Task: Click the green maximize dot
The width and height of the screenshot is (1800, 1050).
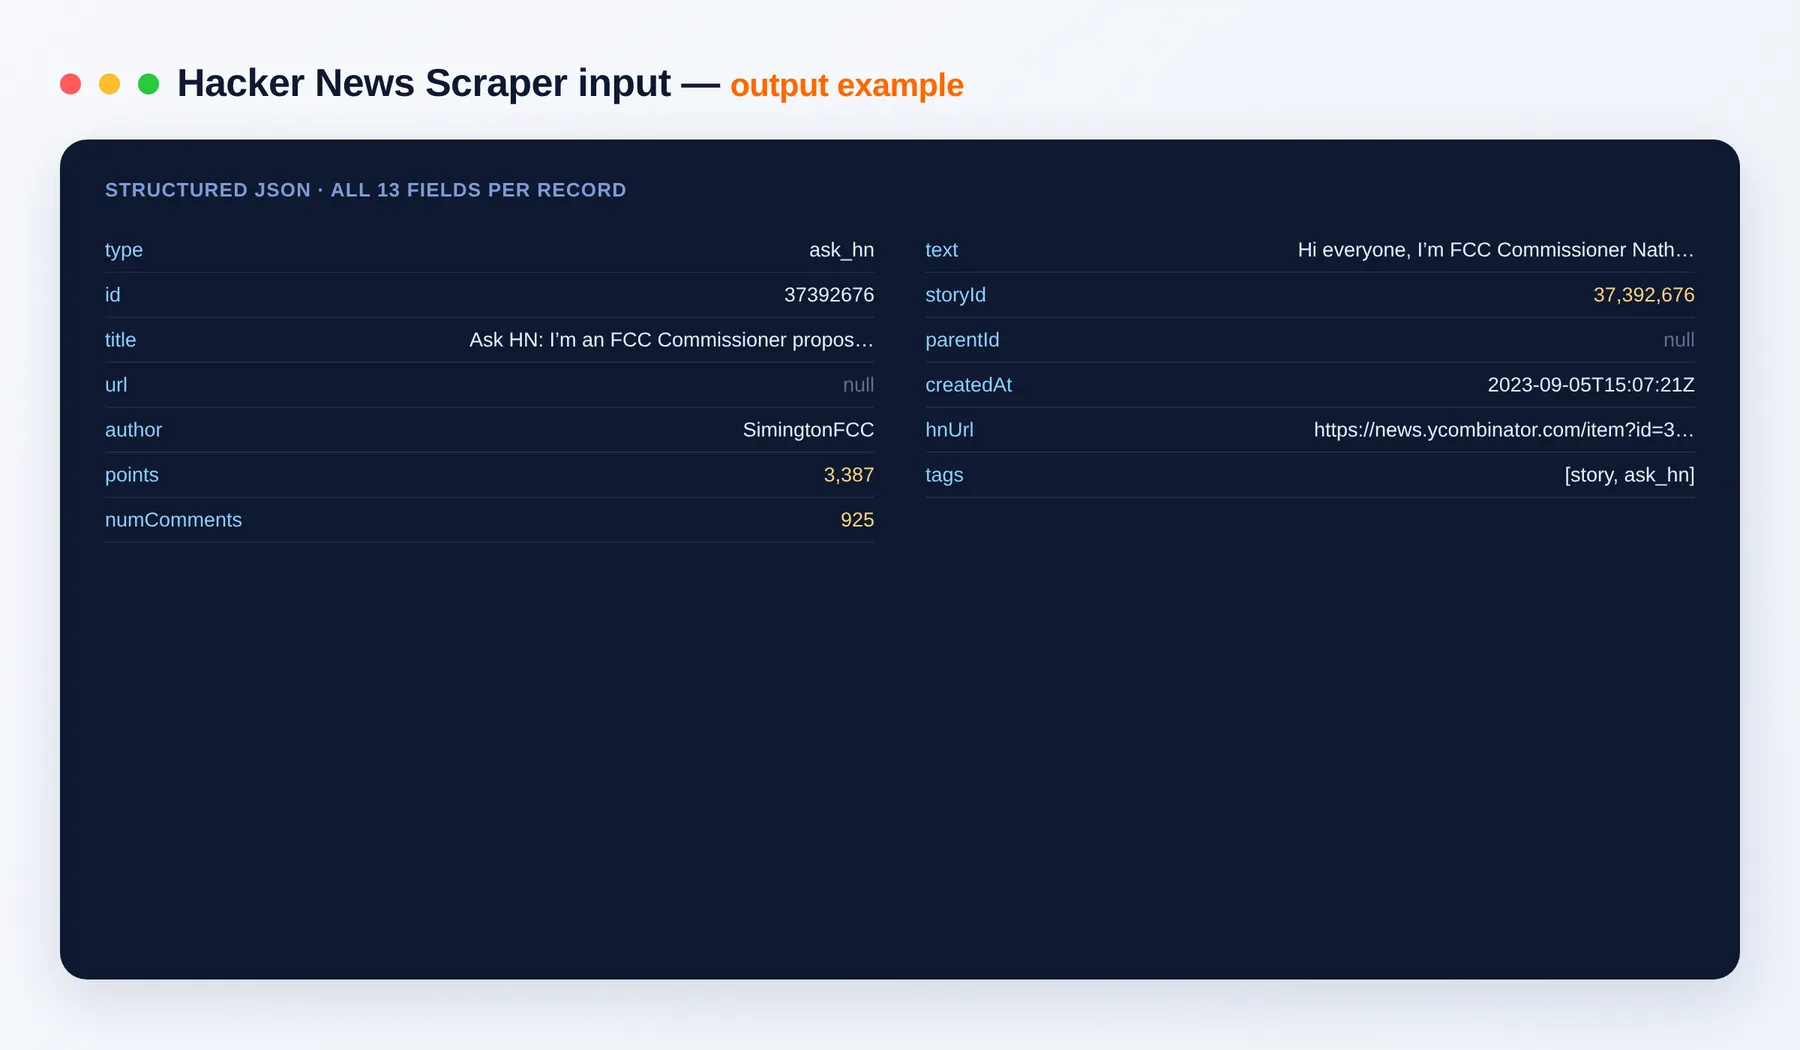Action: click(x=149, y=84)
